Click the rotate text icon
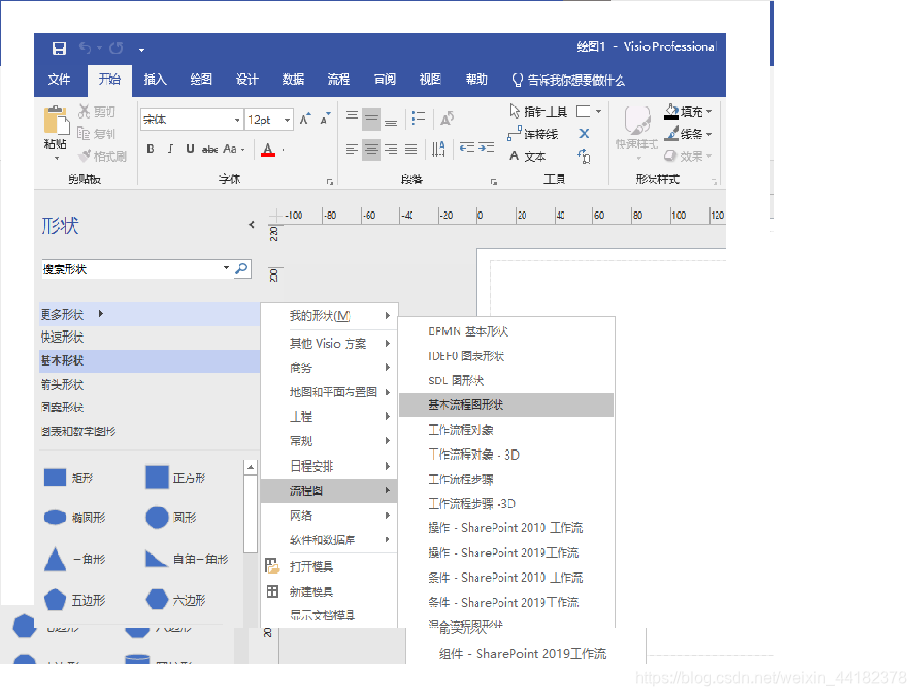Screen dimensions: 916x696 pos(447,119)
